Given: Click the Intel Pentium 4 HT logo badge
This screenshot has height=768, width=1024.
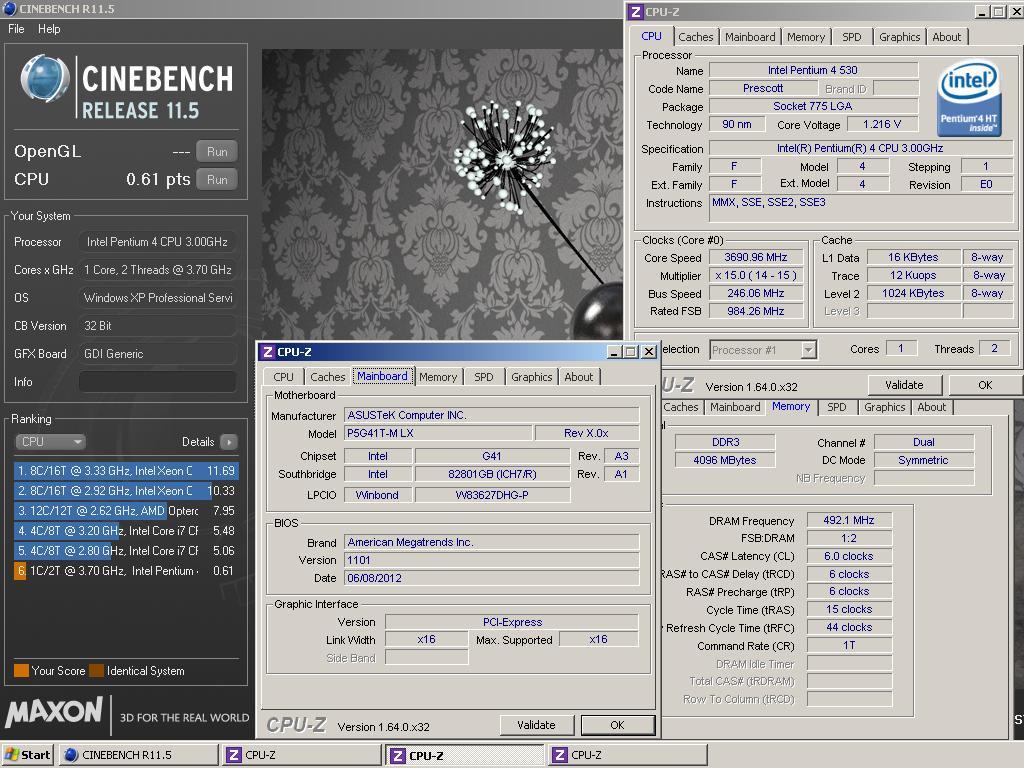Looking at the screenshot, I should tap(969, 98).
